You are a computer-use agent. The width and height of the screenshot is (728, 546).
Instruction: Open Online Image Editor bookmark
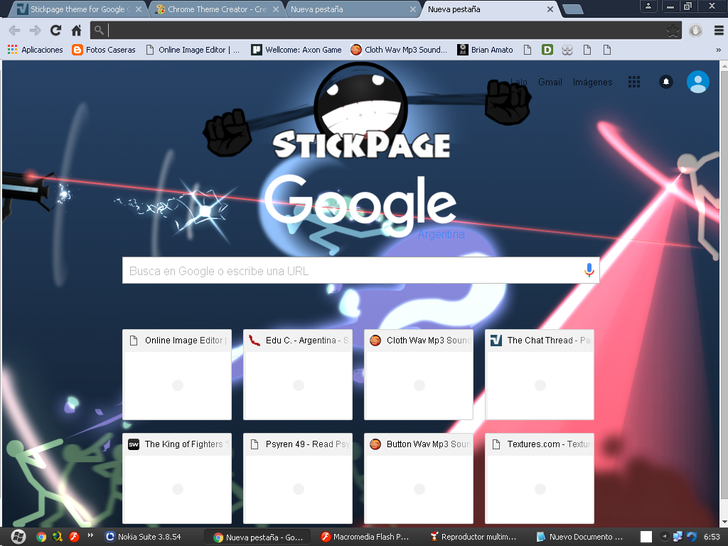(193, 50)
